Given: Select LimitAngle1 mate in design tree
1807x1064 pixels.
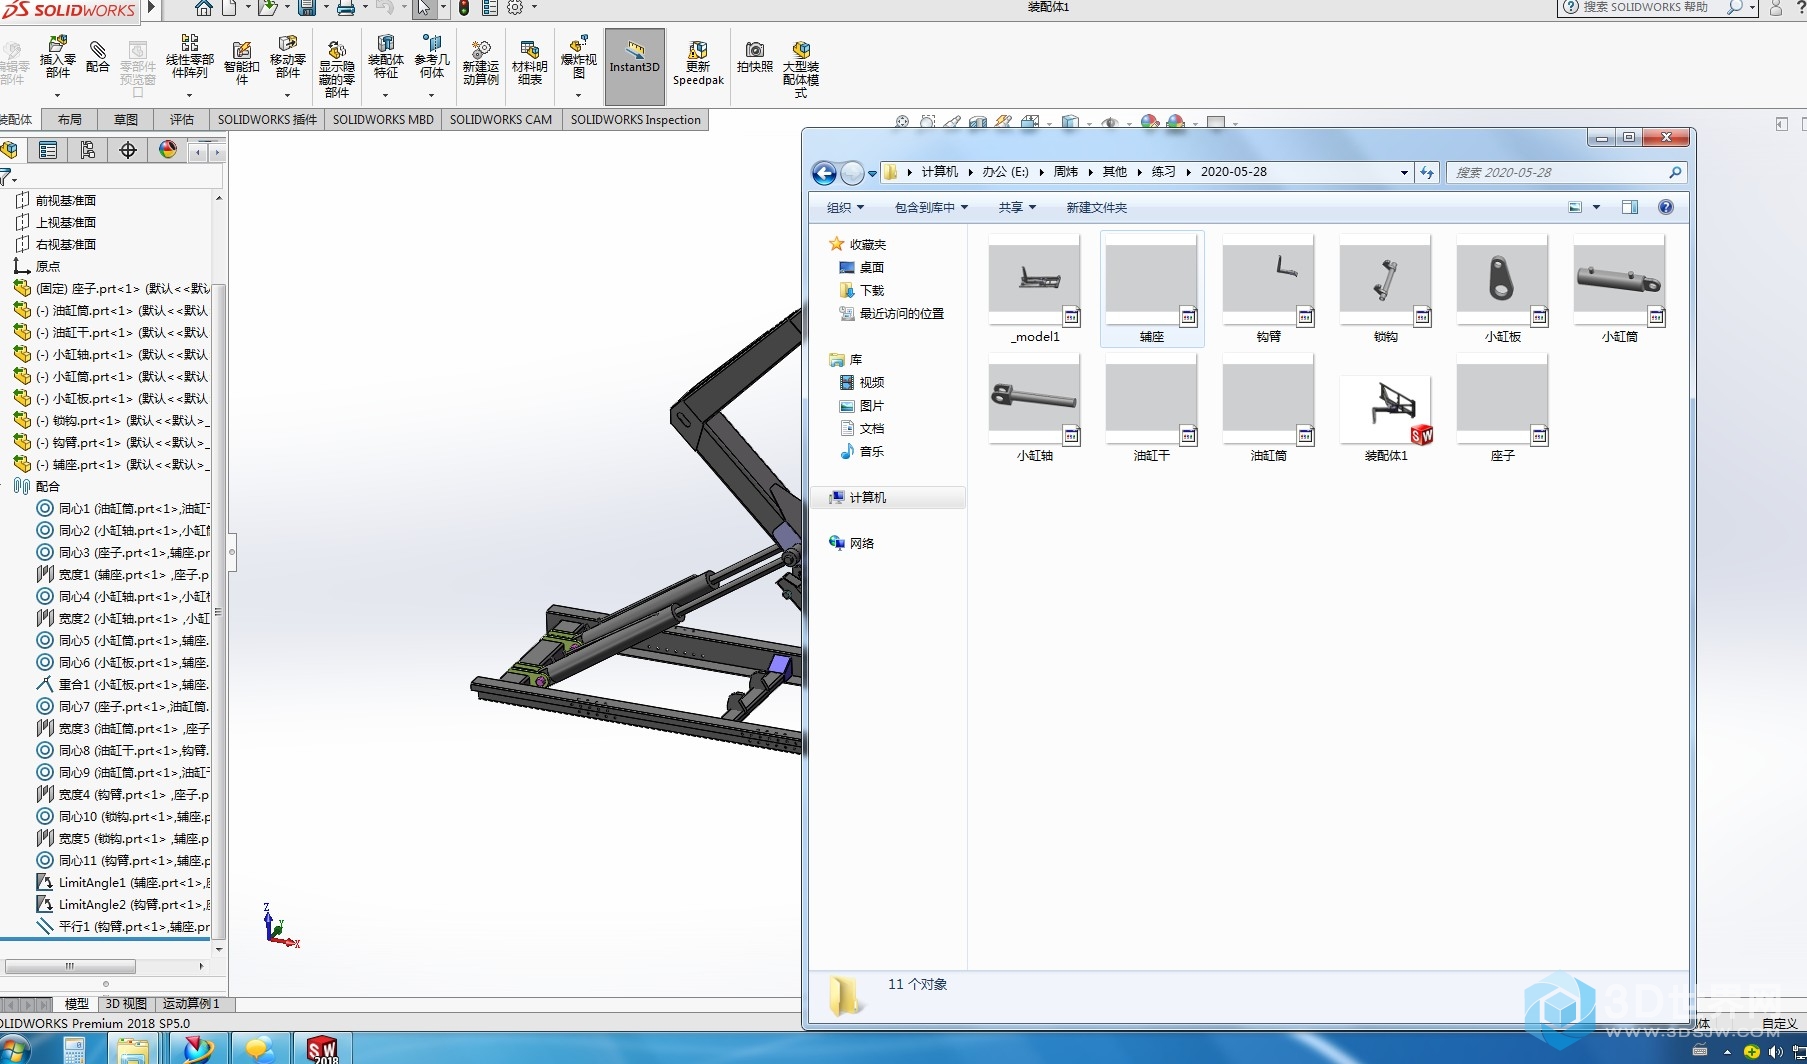Looking at the screenshot, I should (x=123, y=882).
